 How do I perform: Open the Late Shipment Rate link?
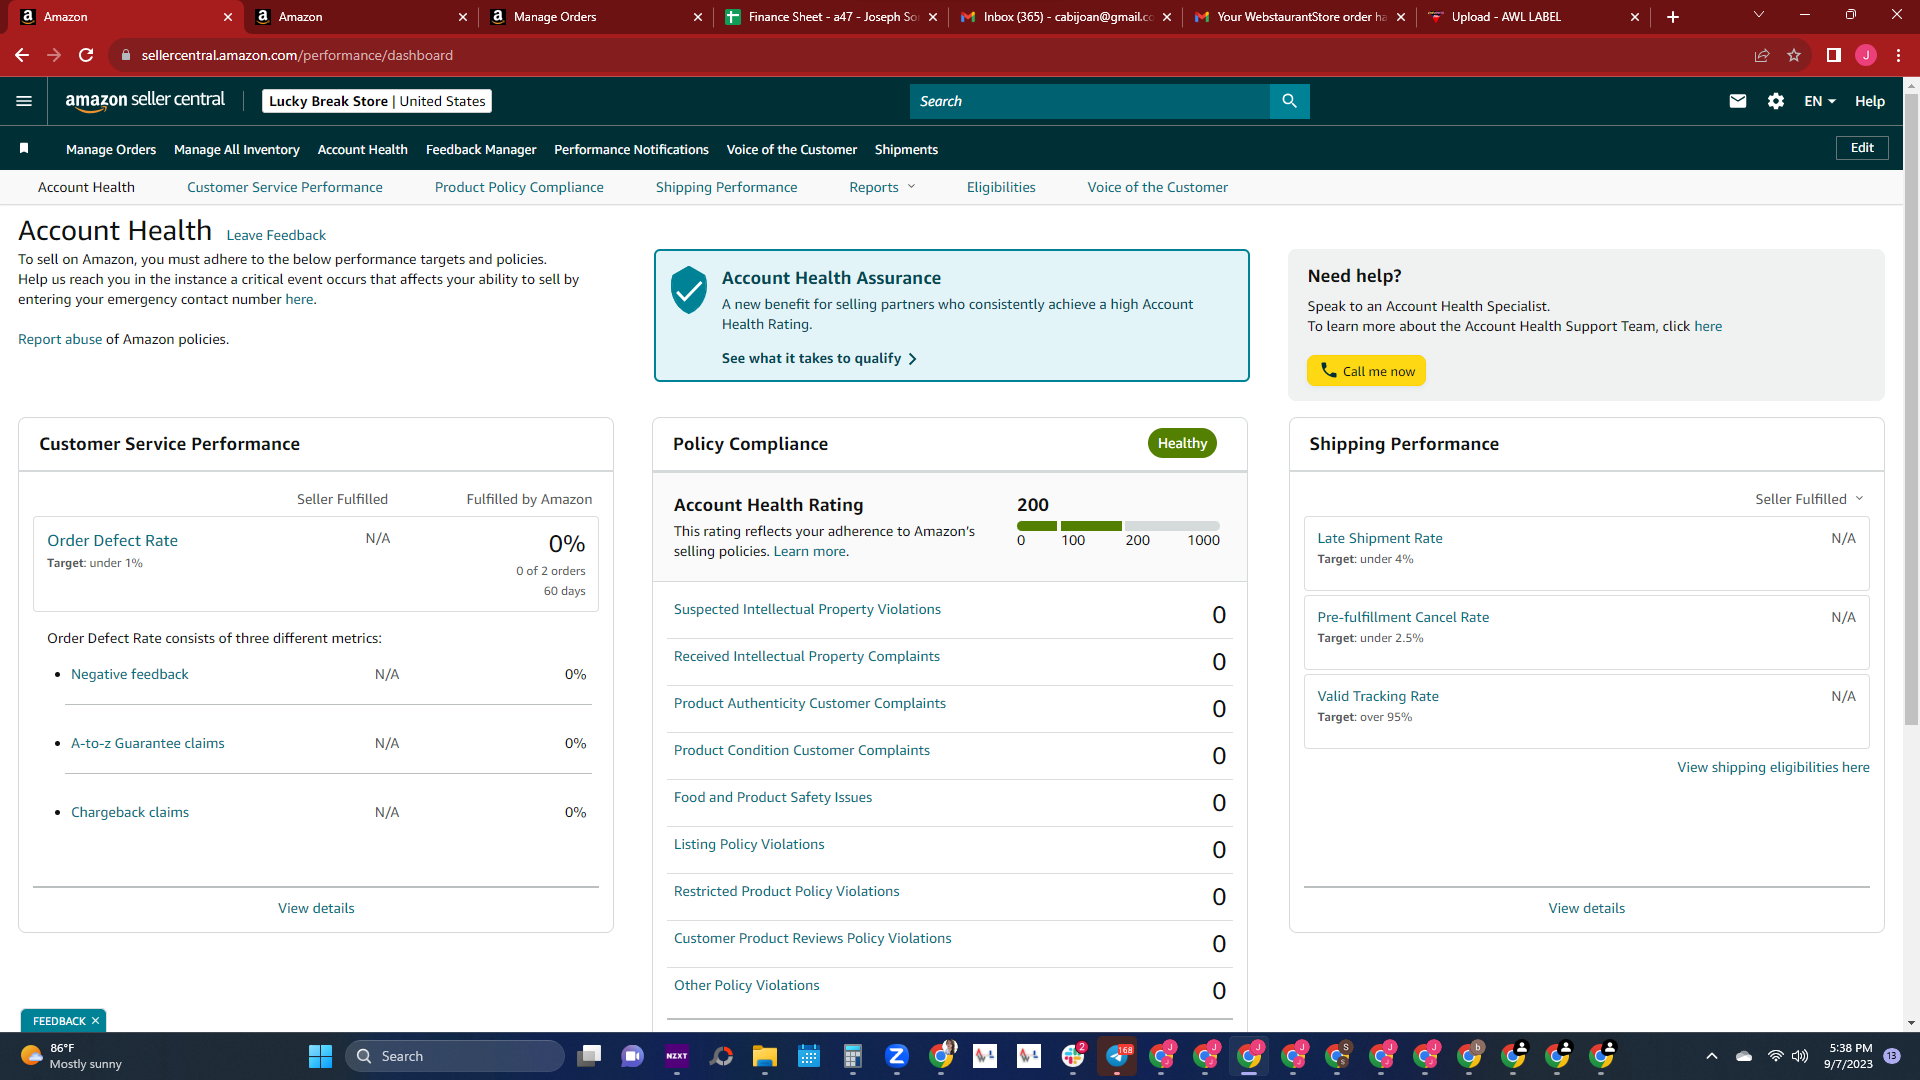1380,538
